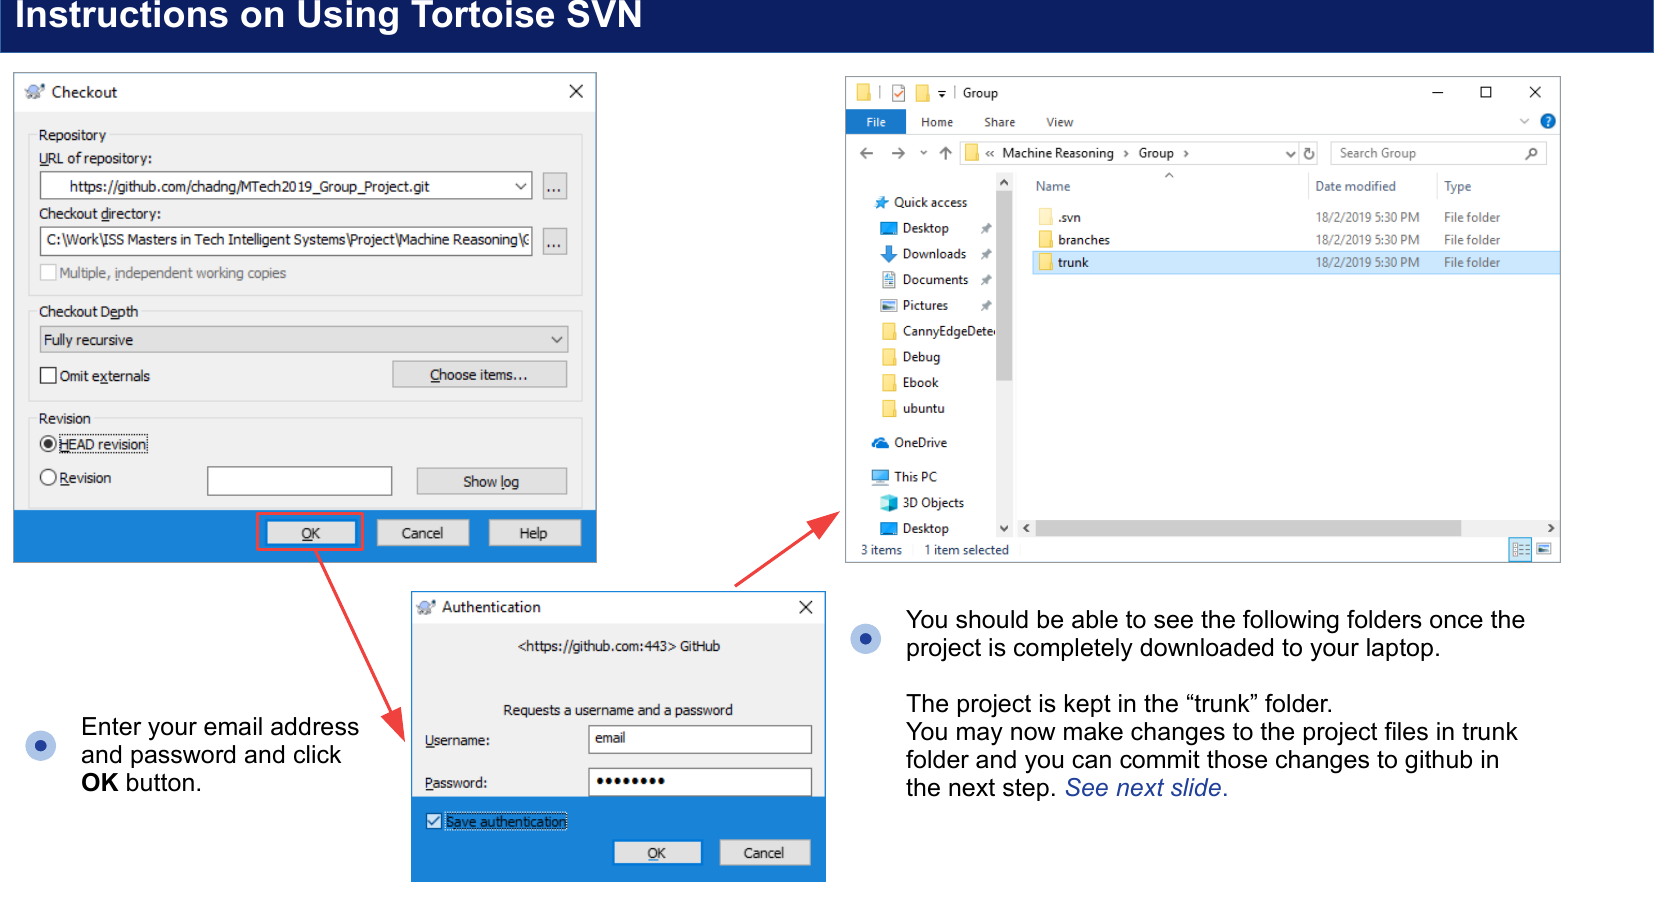Click the pin icon next to Downloads
Image resolution: width=1654 pixels, height=908 pixels.
pyautogui.click(x=986, y=253)
